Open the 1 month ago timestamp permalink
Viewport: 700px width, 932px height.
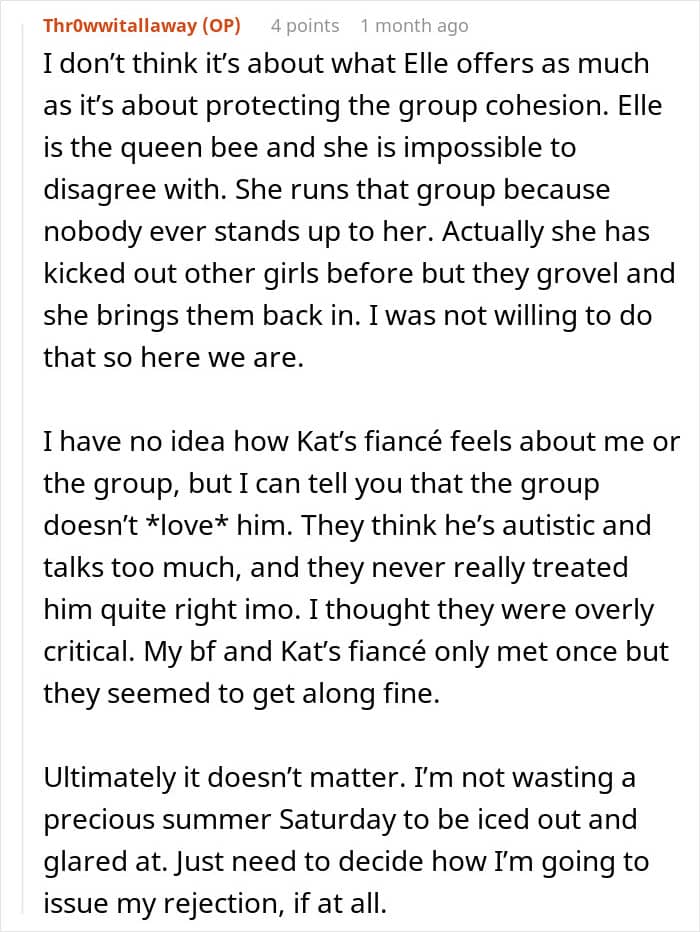414,26
